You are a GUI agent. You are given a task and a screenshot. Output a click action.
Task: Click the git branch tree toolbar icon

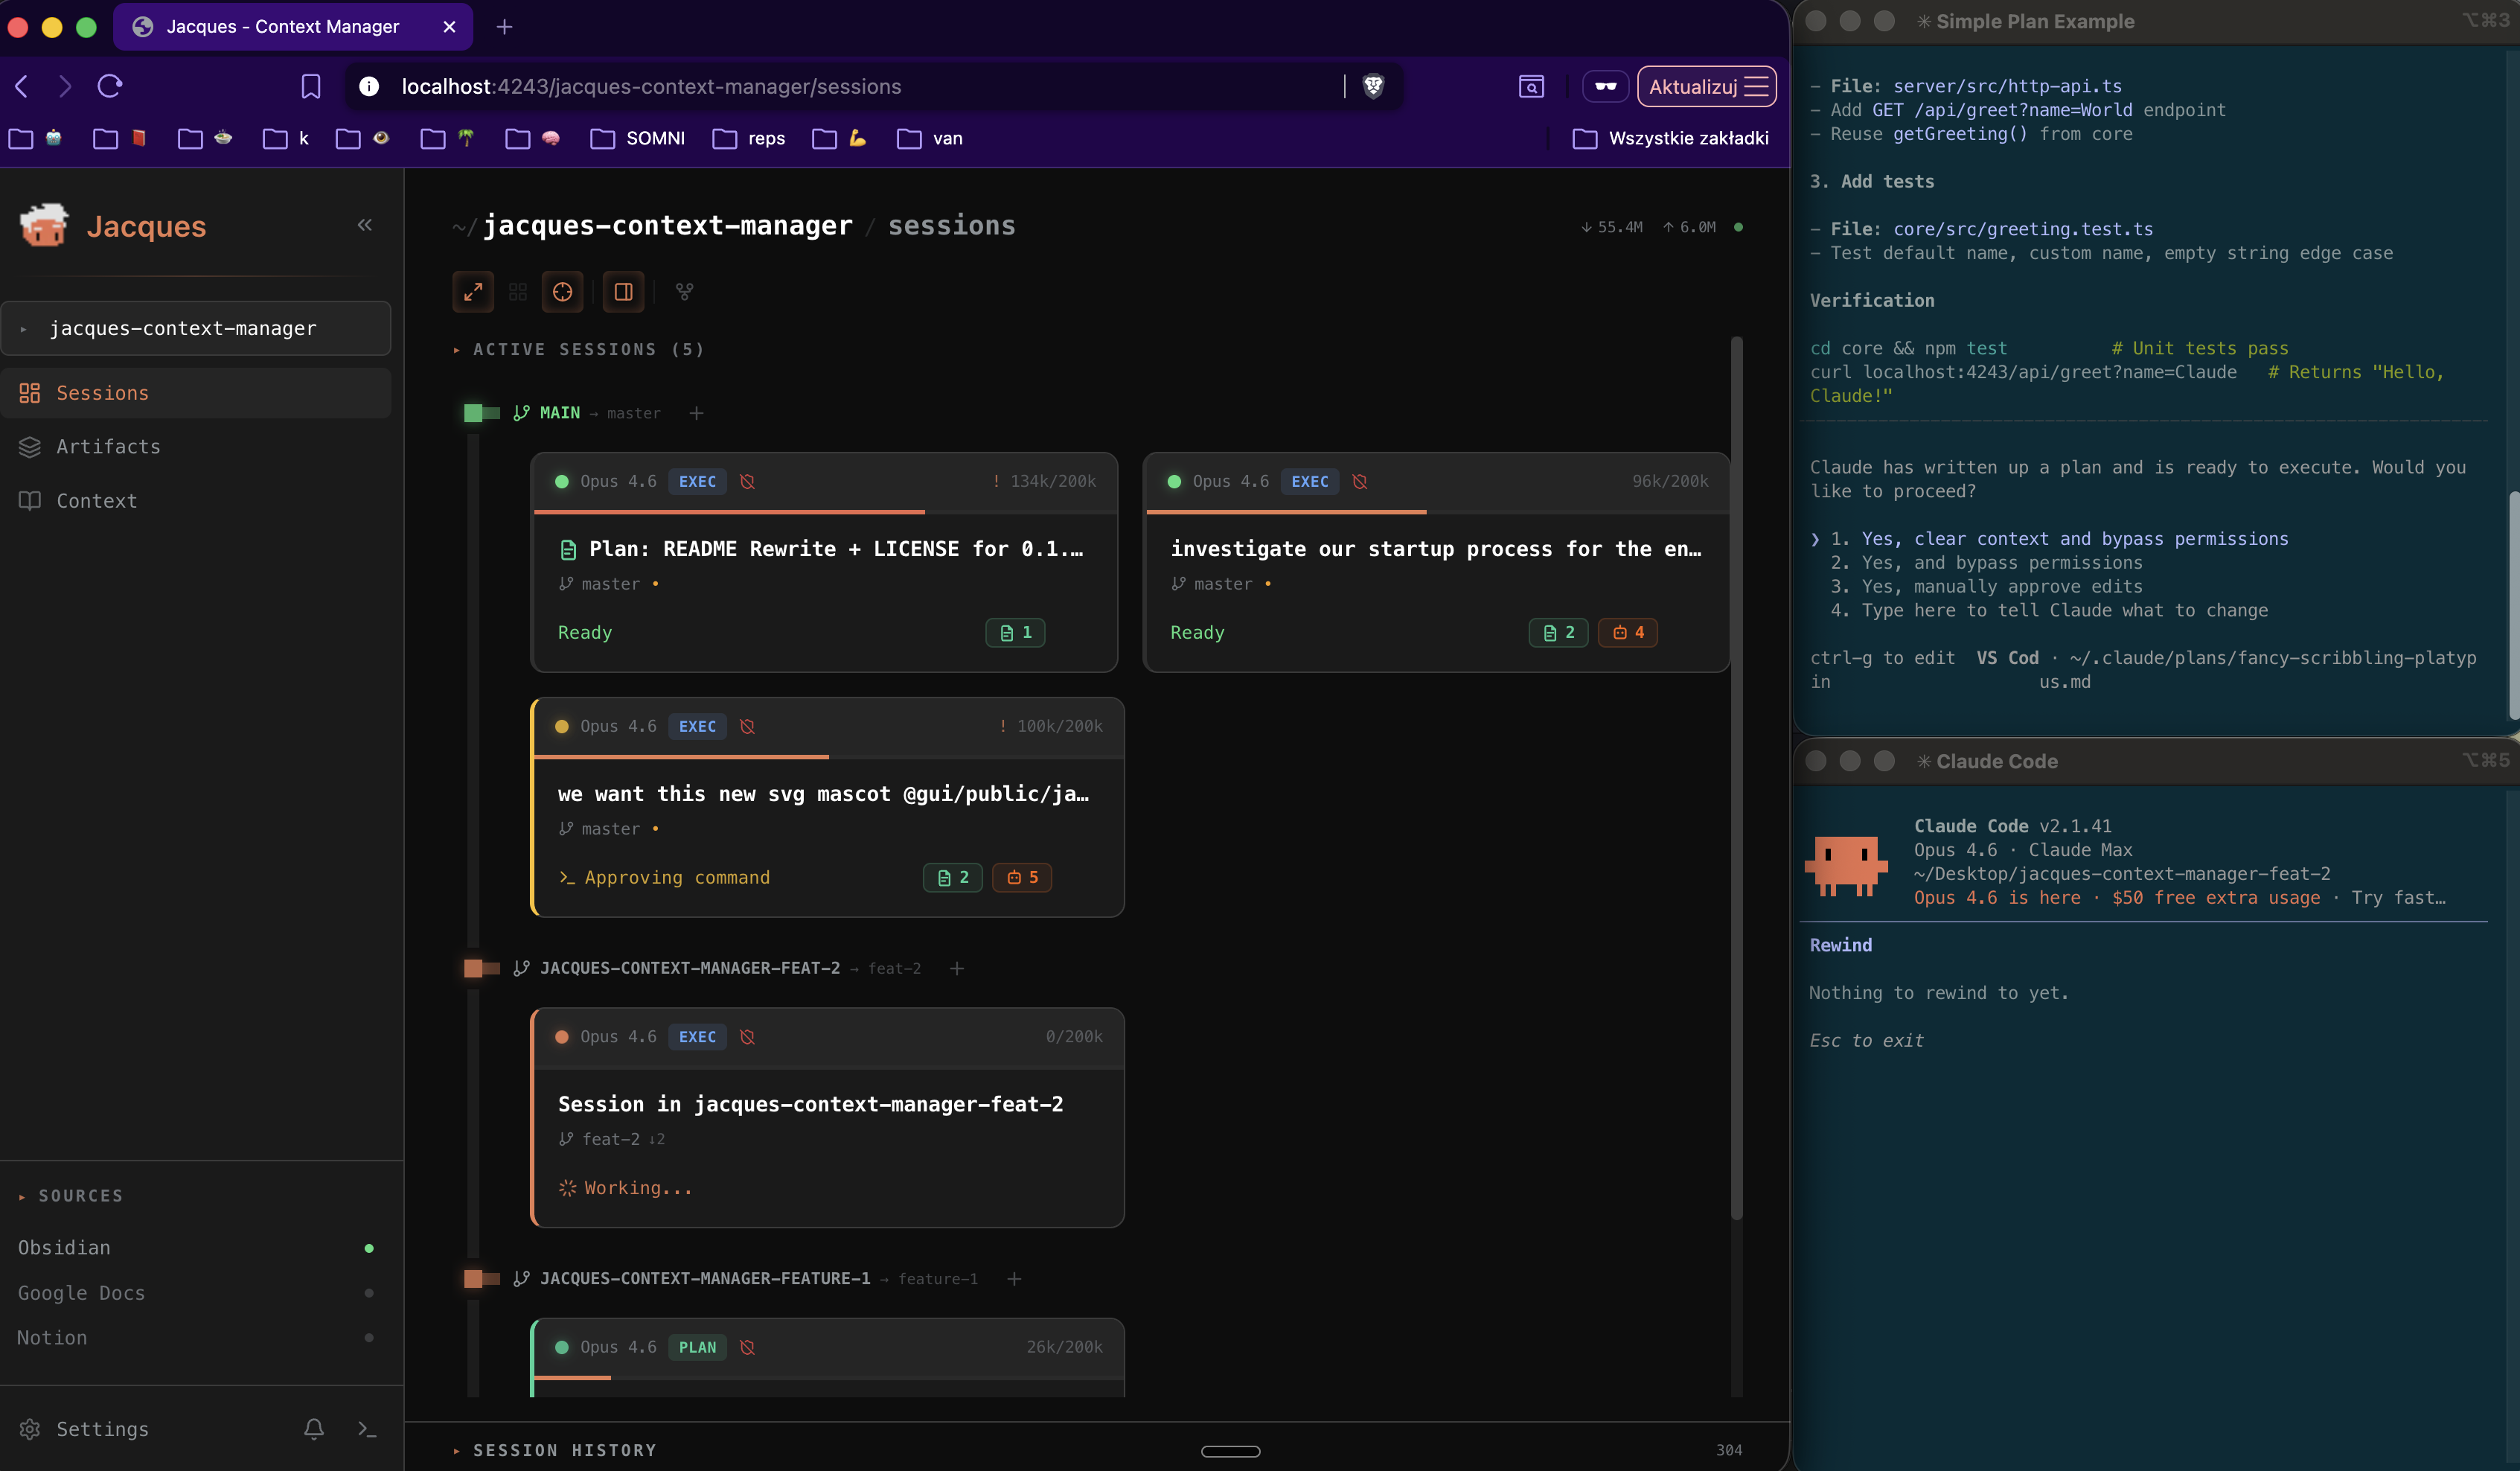coord(684,292)
